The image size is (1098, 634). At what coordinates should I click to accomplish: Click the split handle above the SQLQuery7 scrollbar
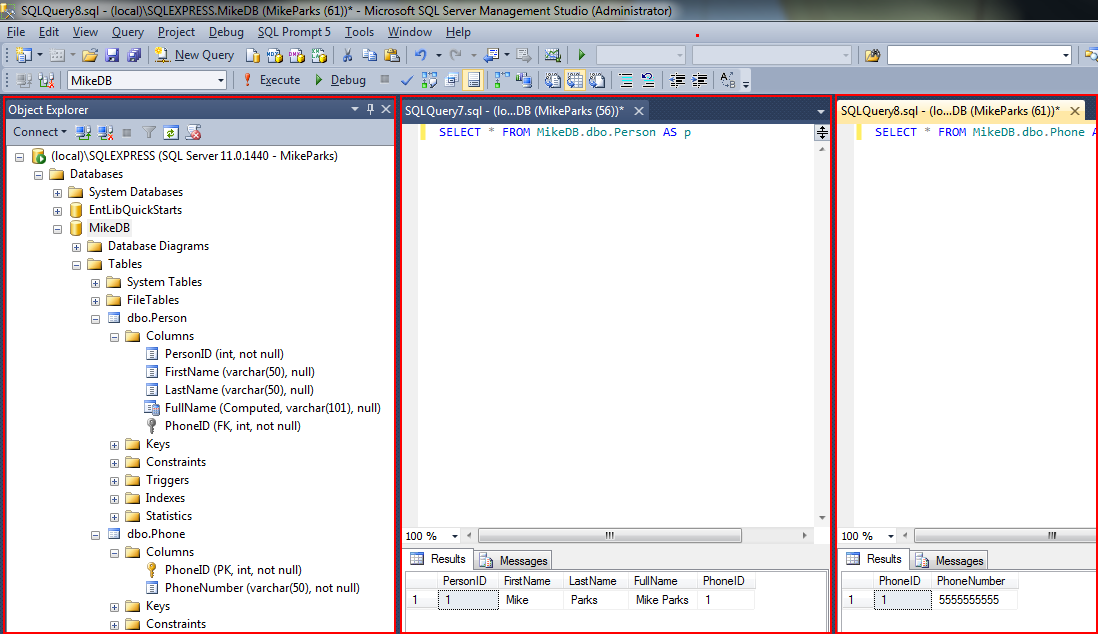822,132
